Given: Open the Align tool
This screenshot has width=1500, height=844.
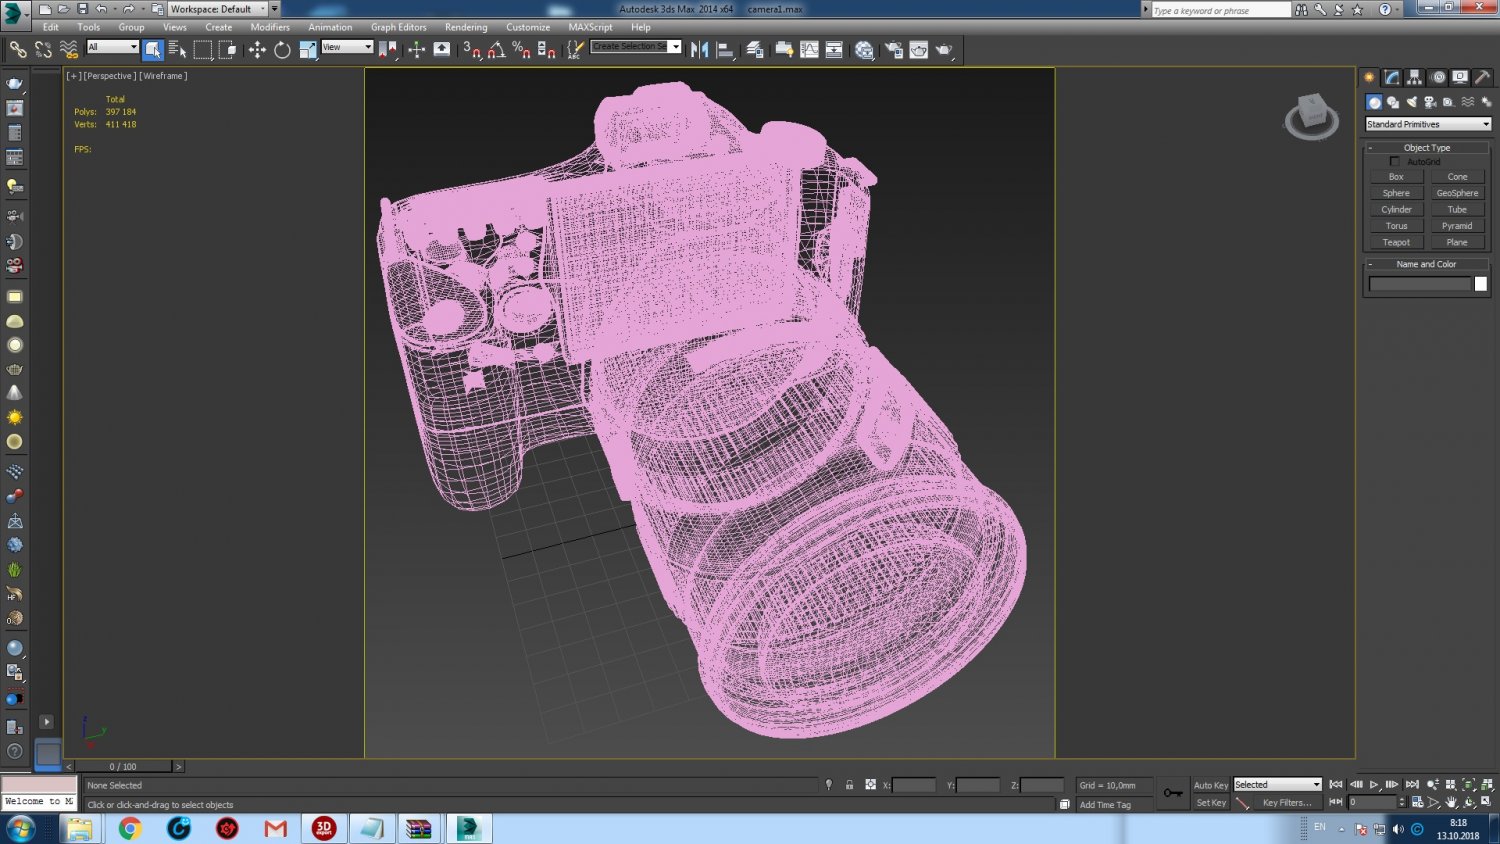Looking at the screenshot, I should pyautogui.click(x=725, y=49).
